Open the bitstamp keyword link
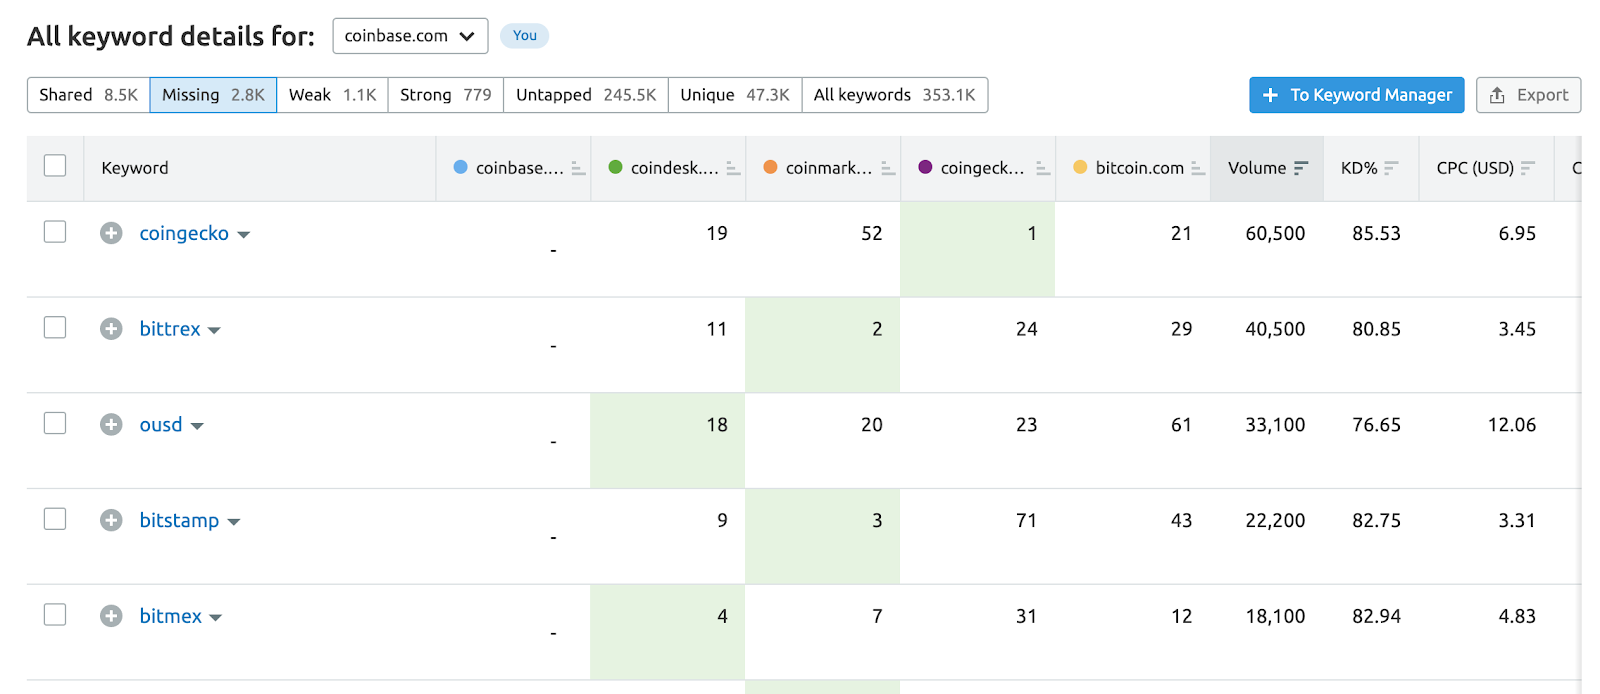 (179, 520)
